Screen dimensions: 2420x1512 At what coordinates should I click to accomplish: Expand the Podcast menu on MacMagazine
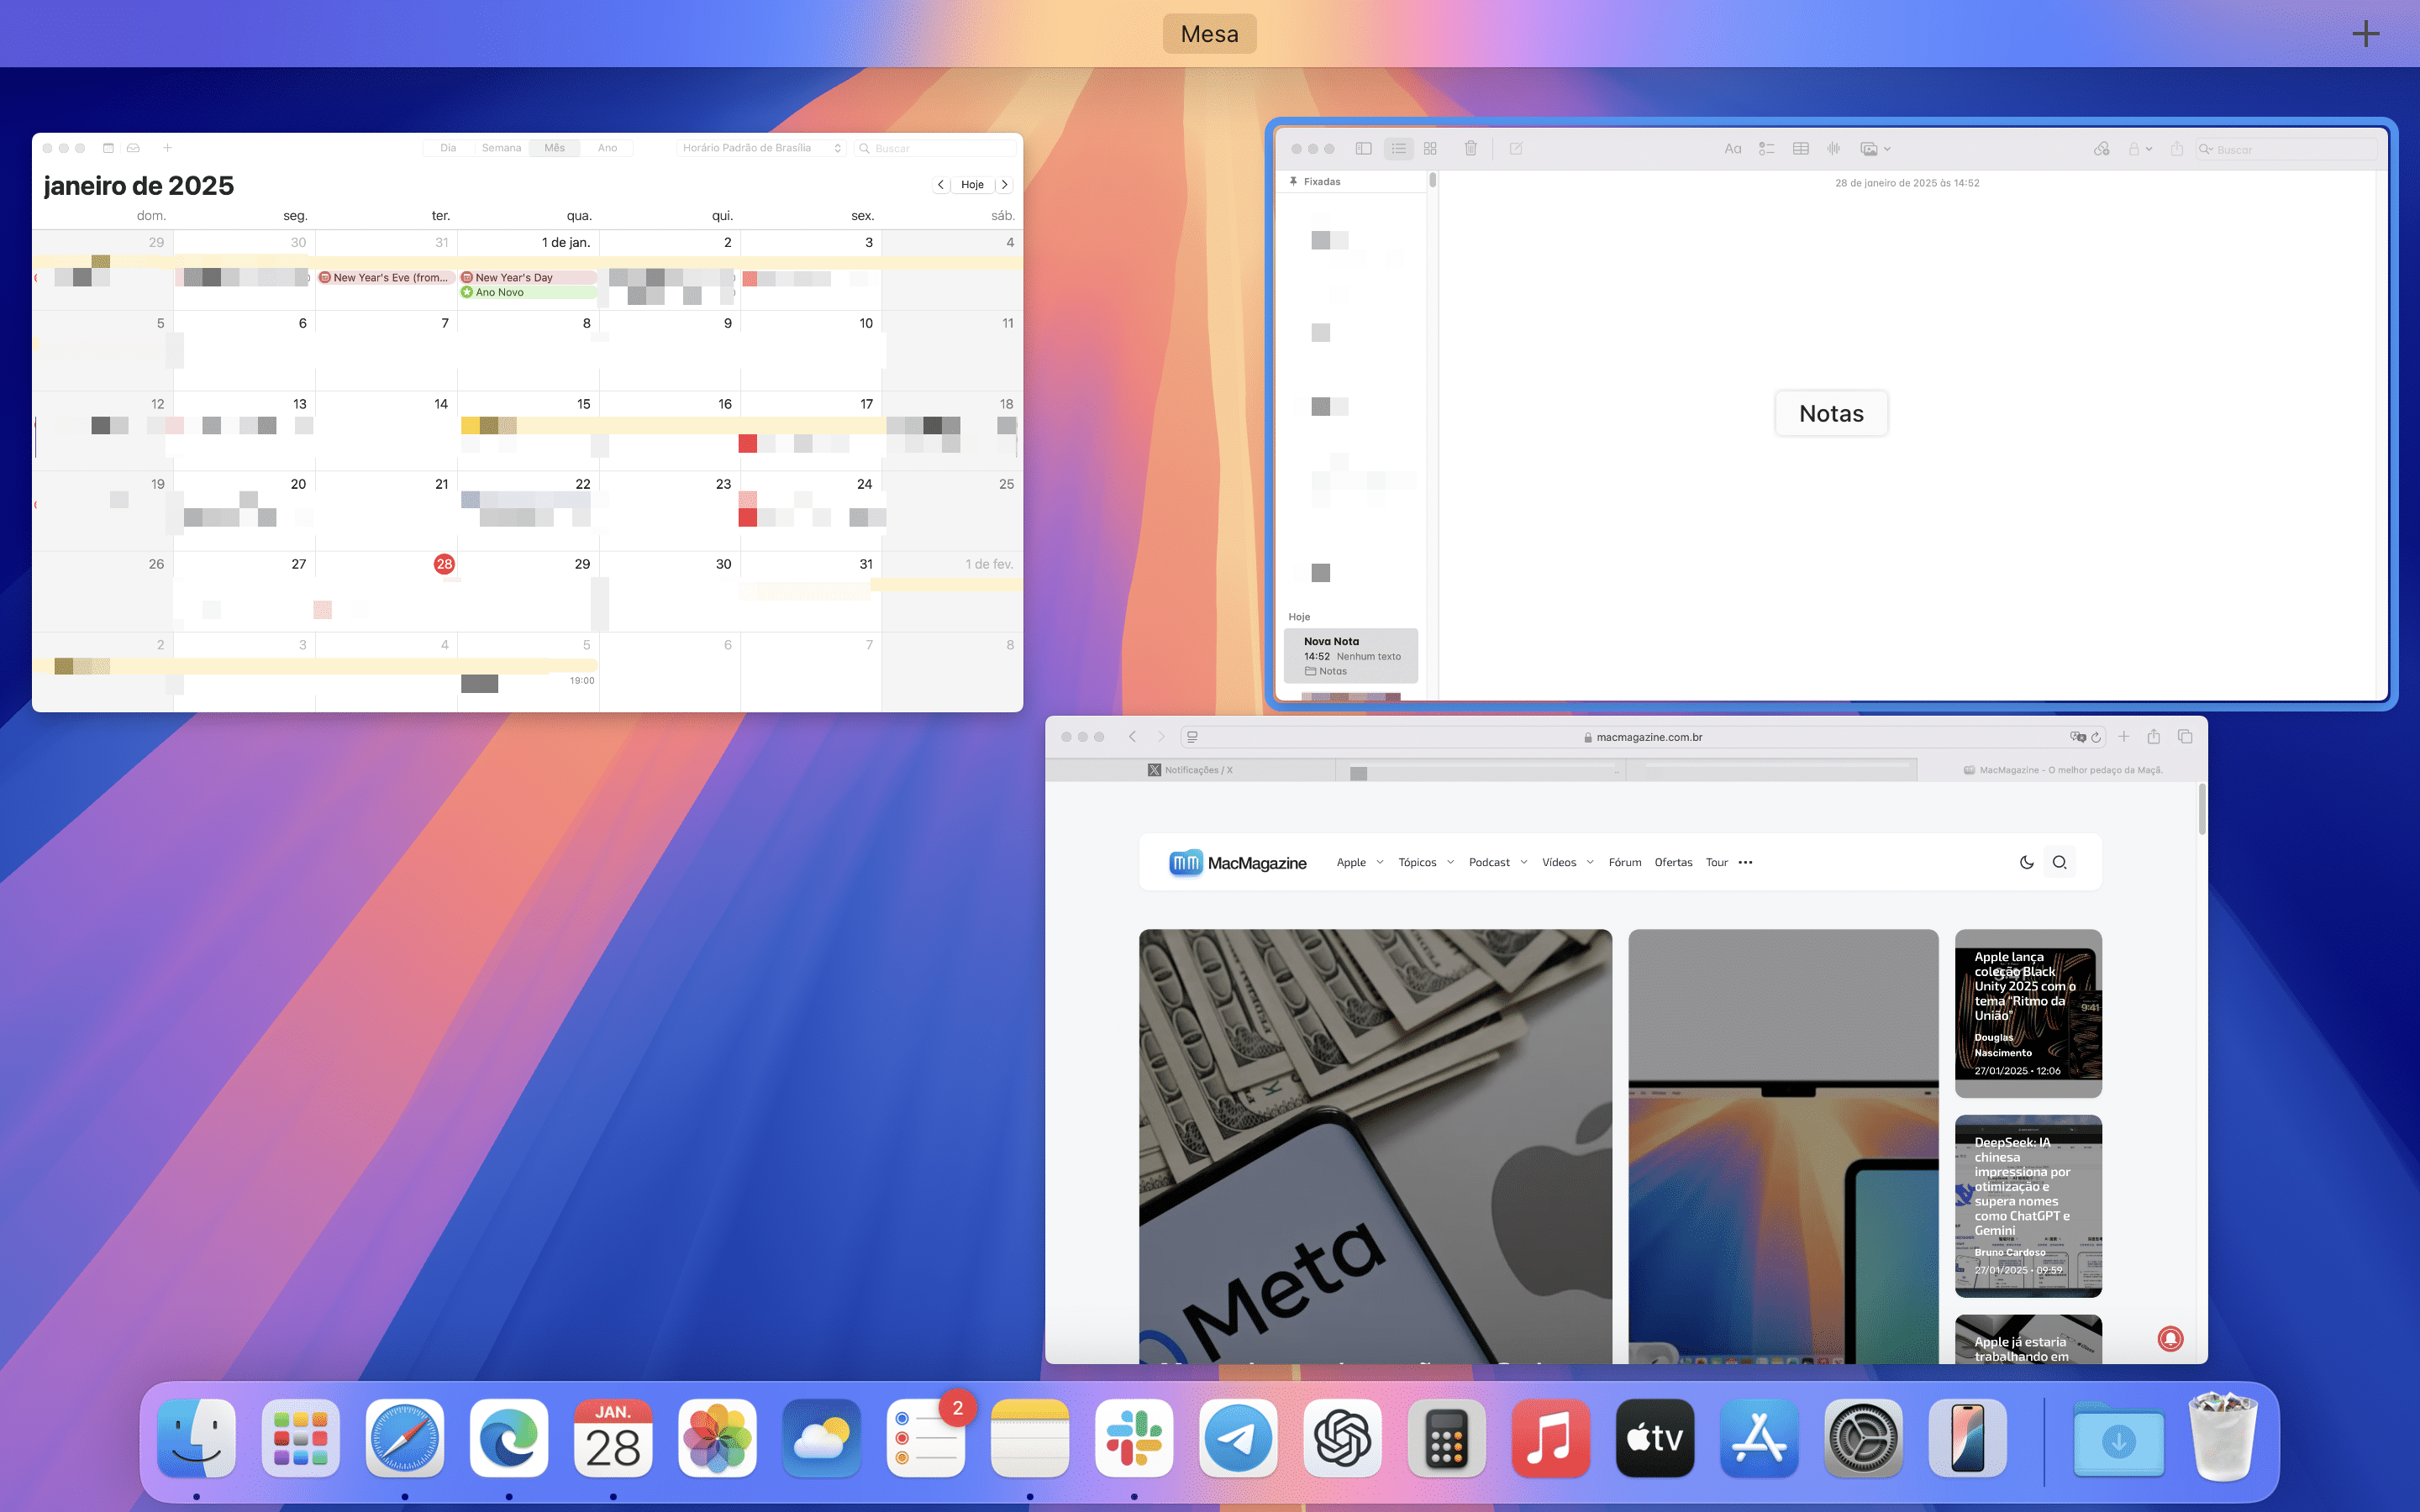click(x=1498, y=863)
